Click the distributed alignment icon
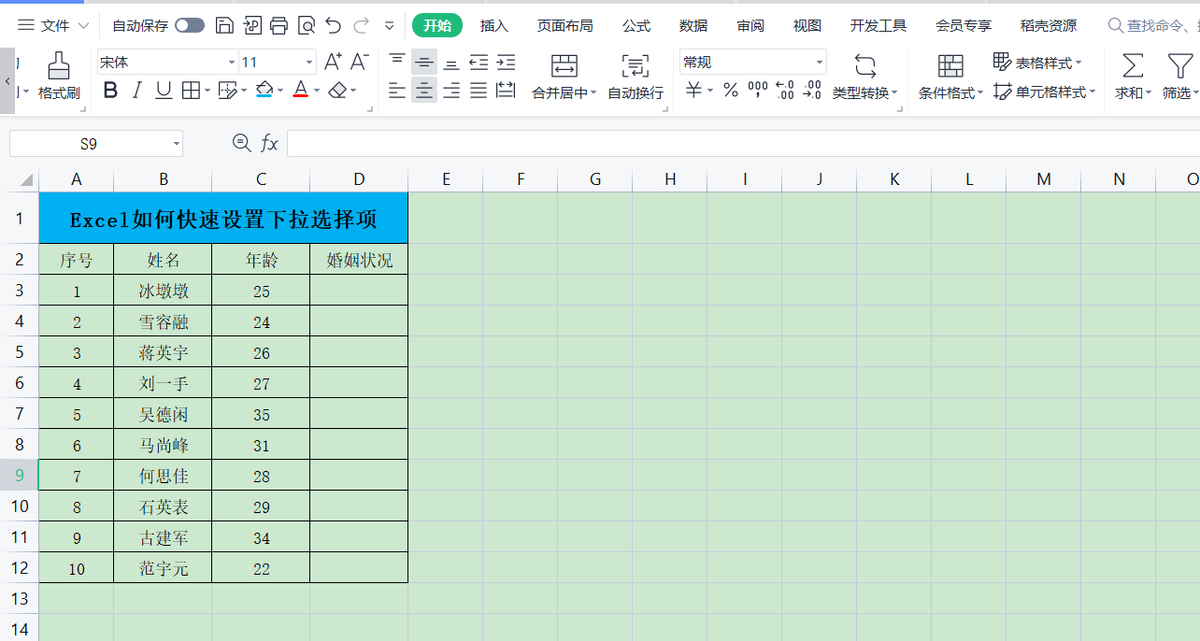1200x641 pixels. (506, 91)
